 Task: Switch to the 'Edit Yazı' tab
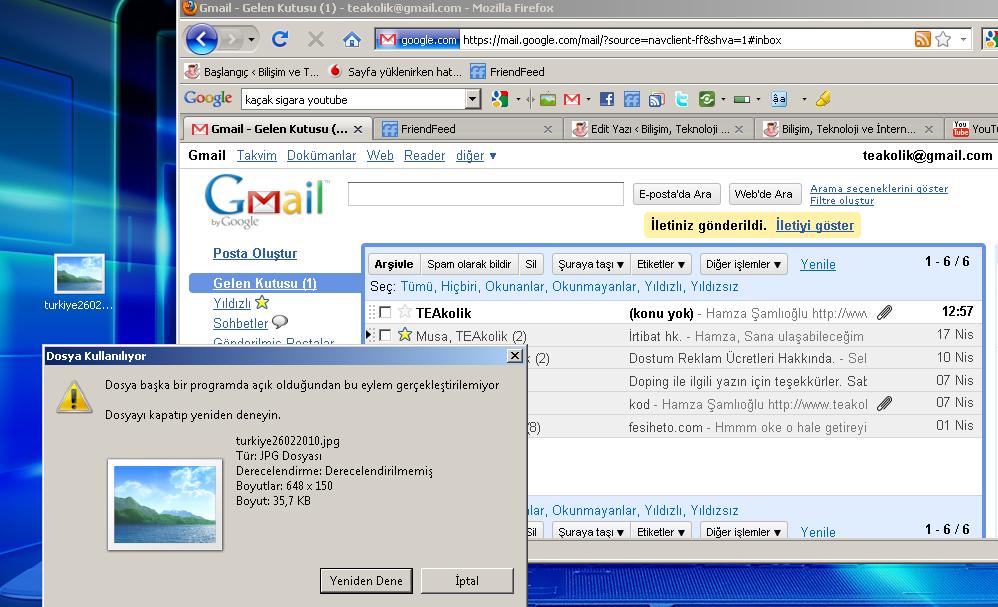658,129
